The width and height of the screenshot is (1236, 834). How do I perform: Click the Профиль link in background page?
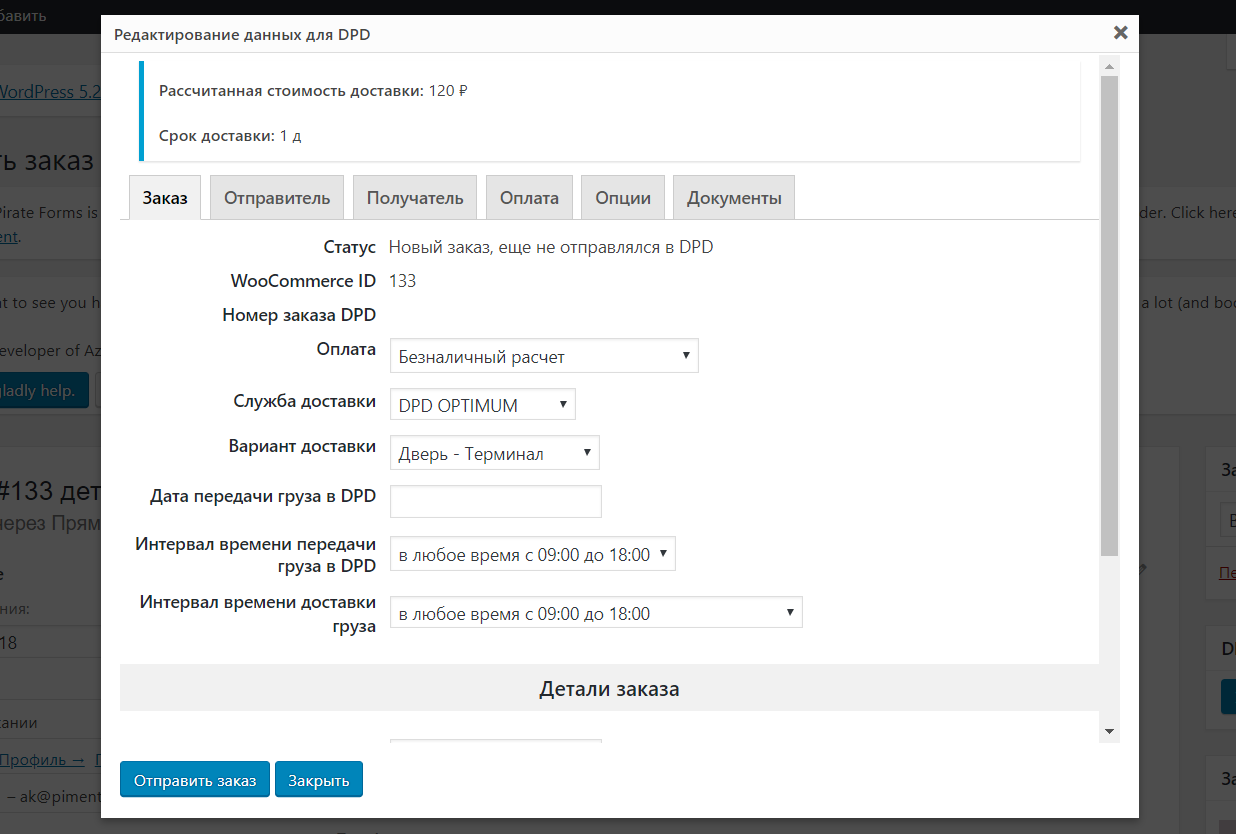coord(42,759)
